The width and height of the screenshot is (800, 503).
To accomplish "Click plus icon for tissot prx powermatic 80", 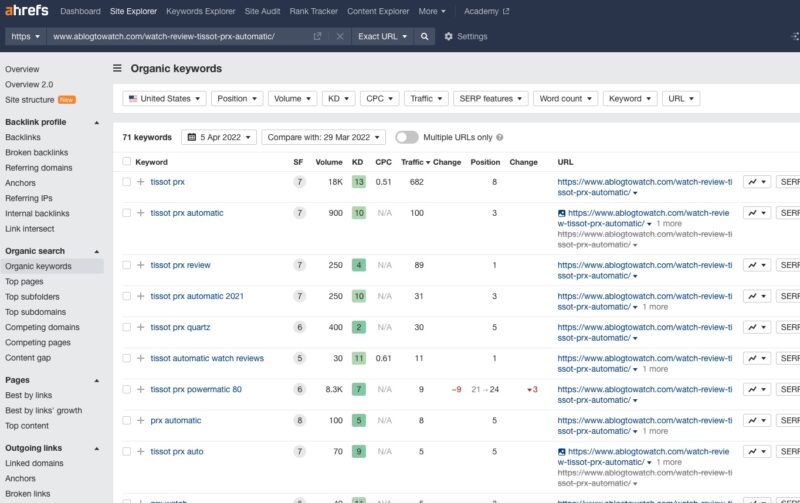I will point(140,389).
